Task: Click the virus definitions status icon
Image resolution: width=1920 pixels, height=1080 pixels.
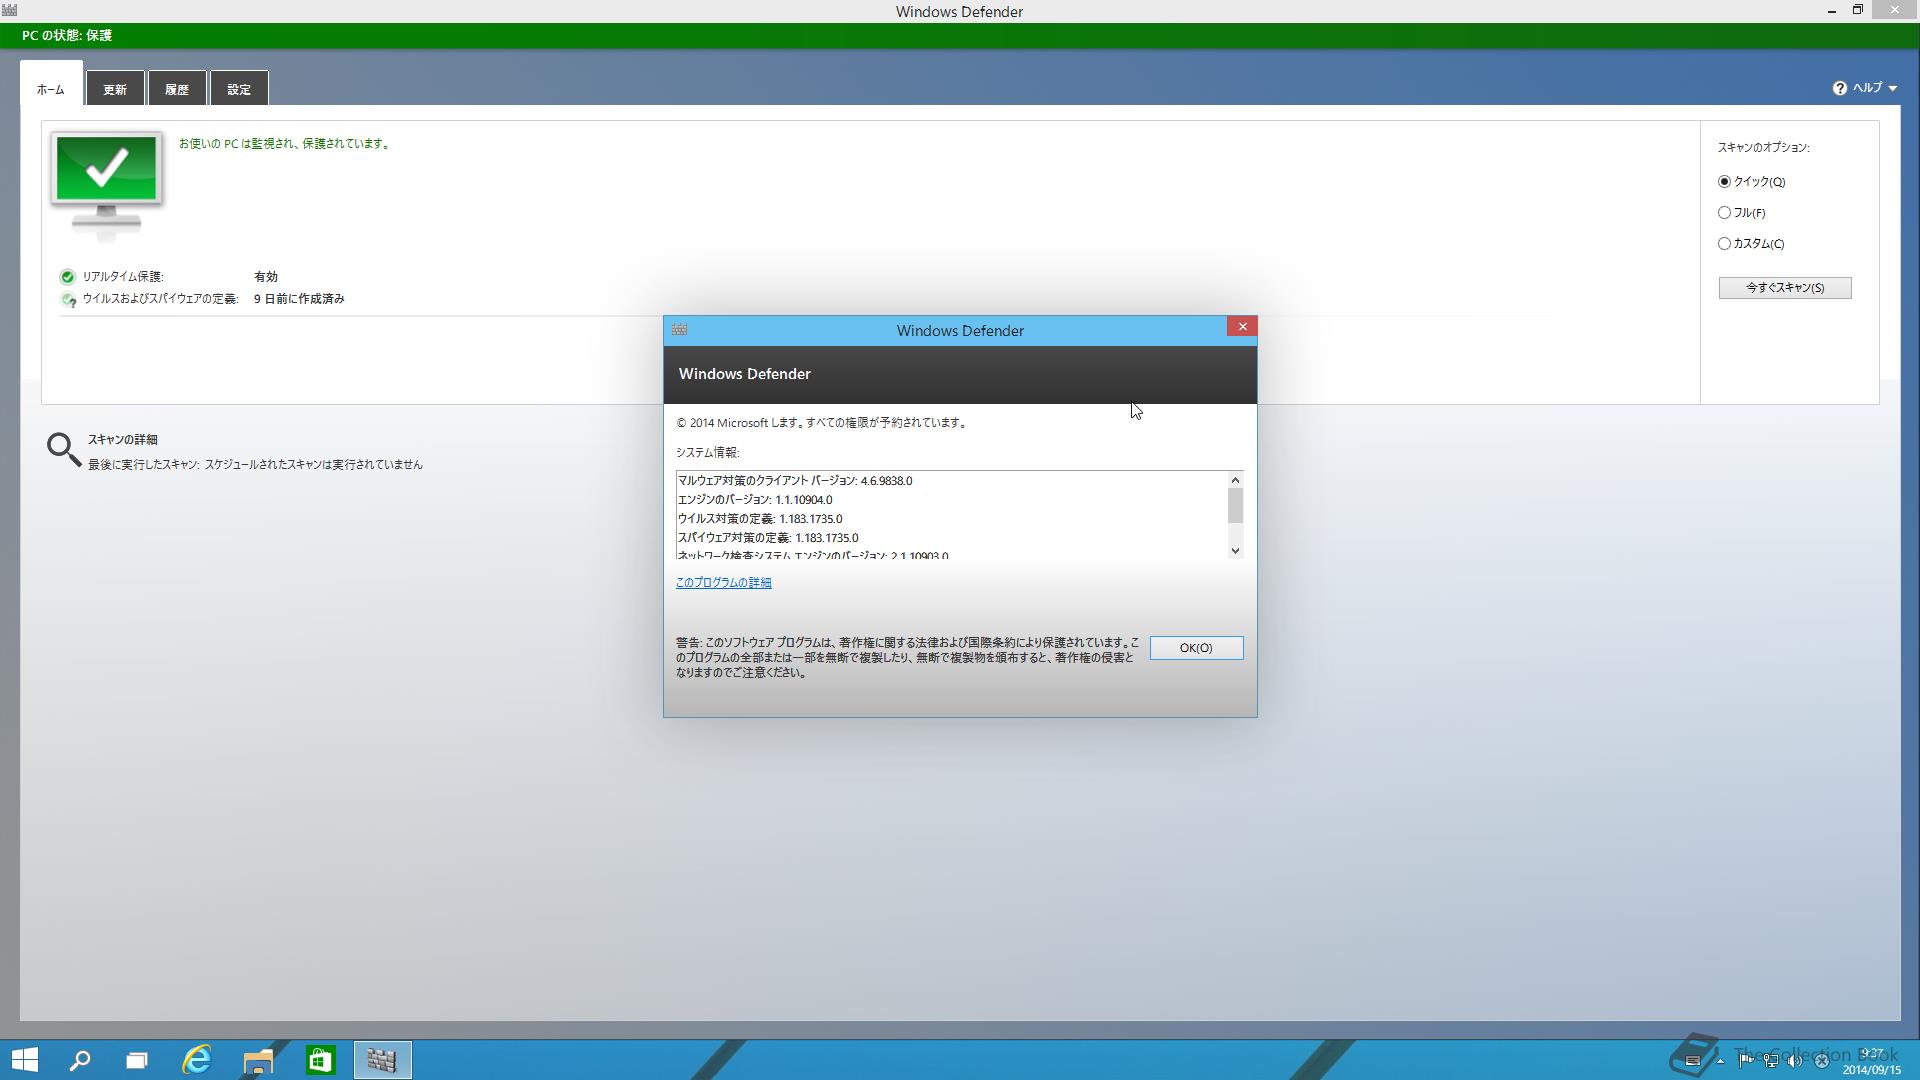Action: pos(67,299)
